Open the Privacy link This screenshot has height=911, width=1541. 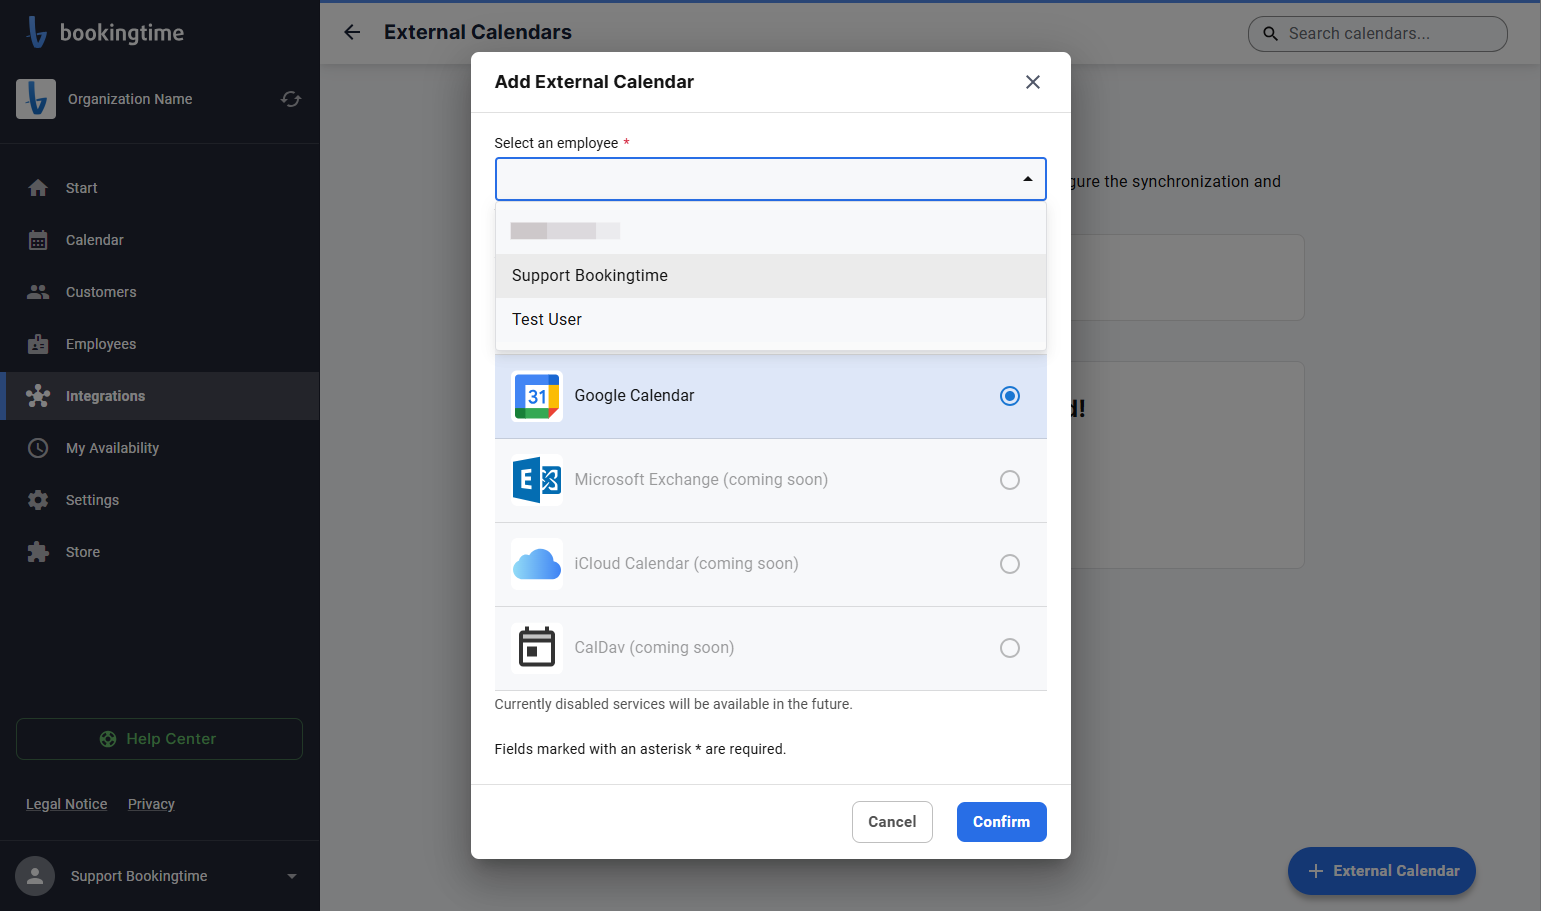click(x=151, y=804)
